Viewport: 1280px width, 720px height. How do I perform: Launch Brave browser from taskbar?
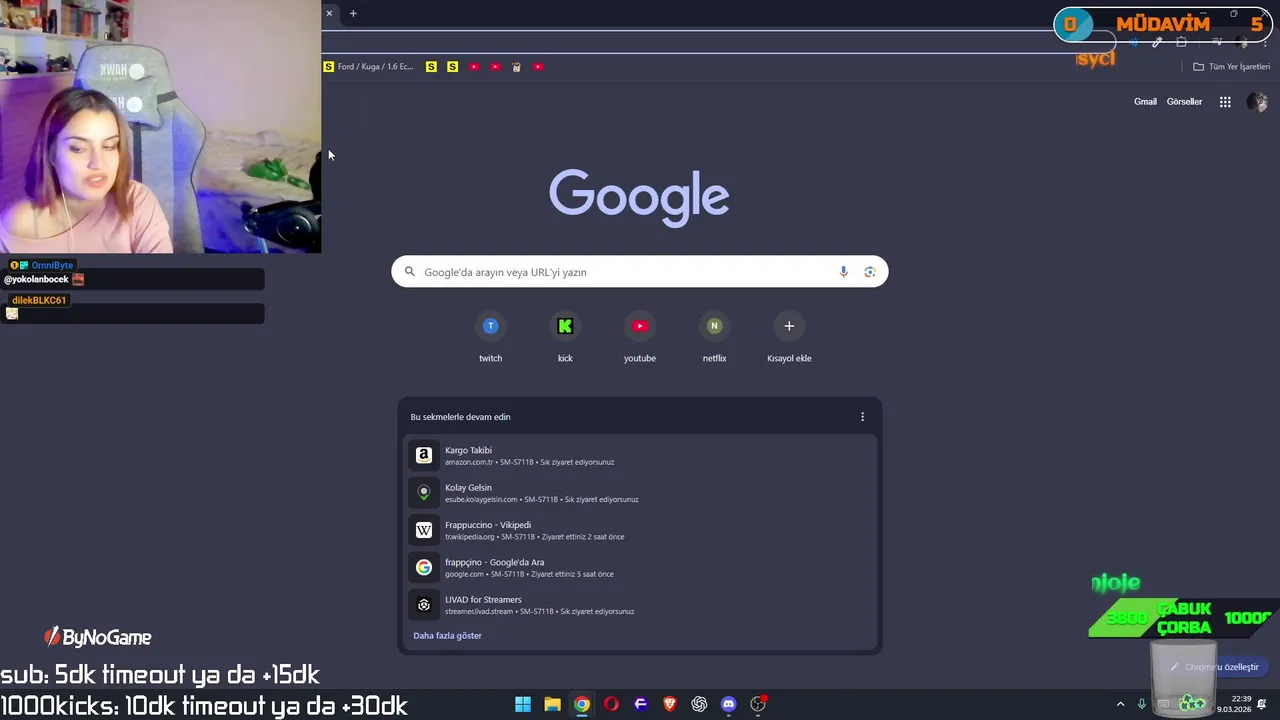[670, 704]
